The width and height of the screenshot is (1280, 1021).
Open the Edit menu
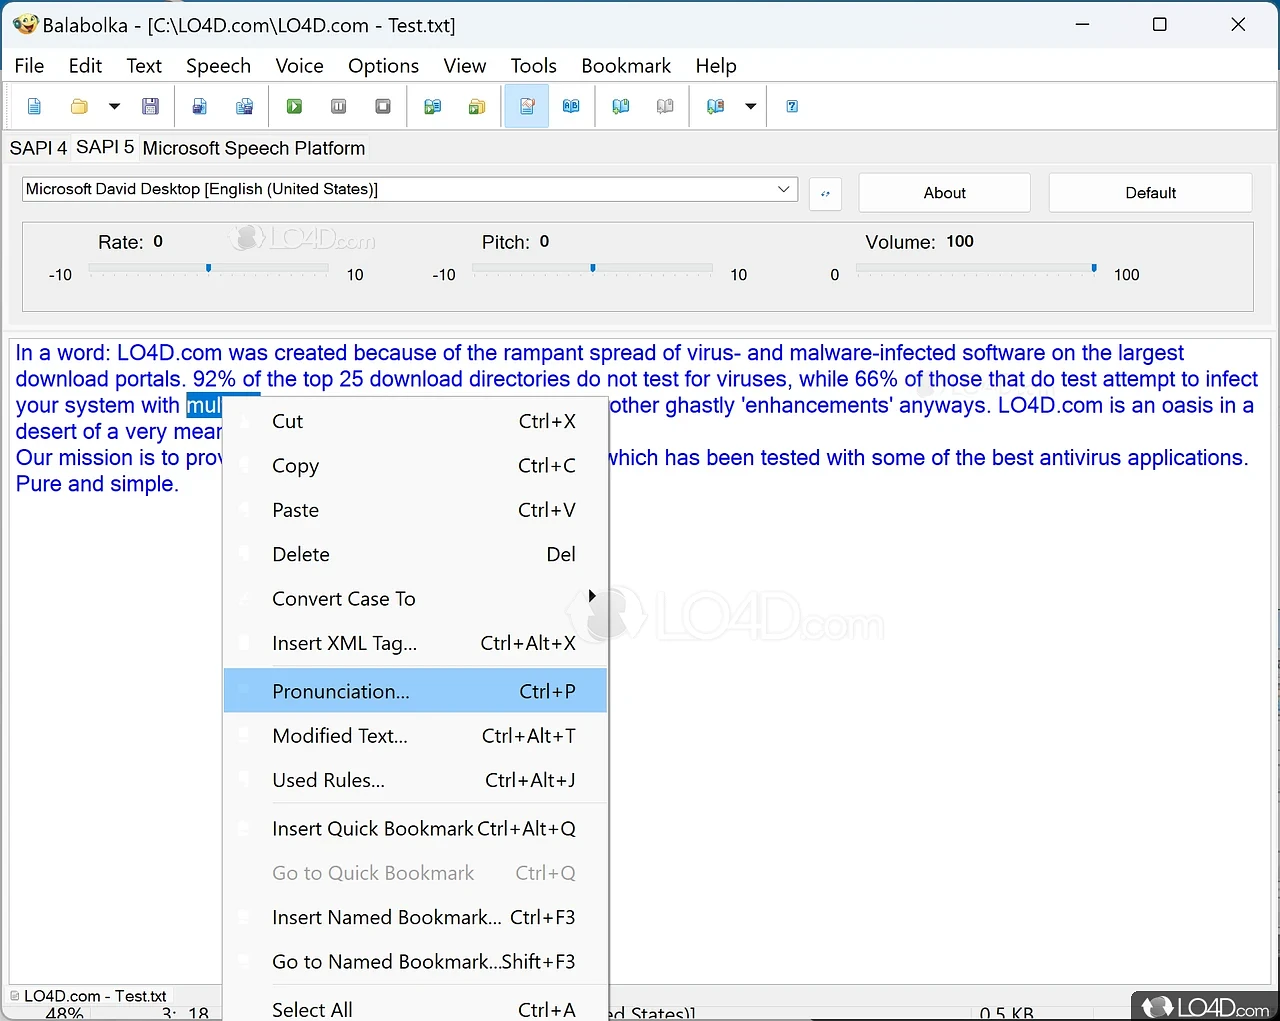pos(85,66)
